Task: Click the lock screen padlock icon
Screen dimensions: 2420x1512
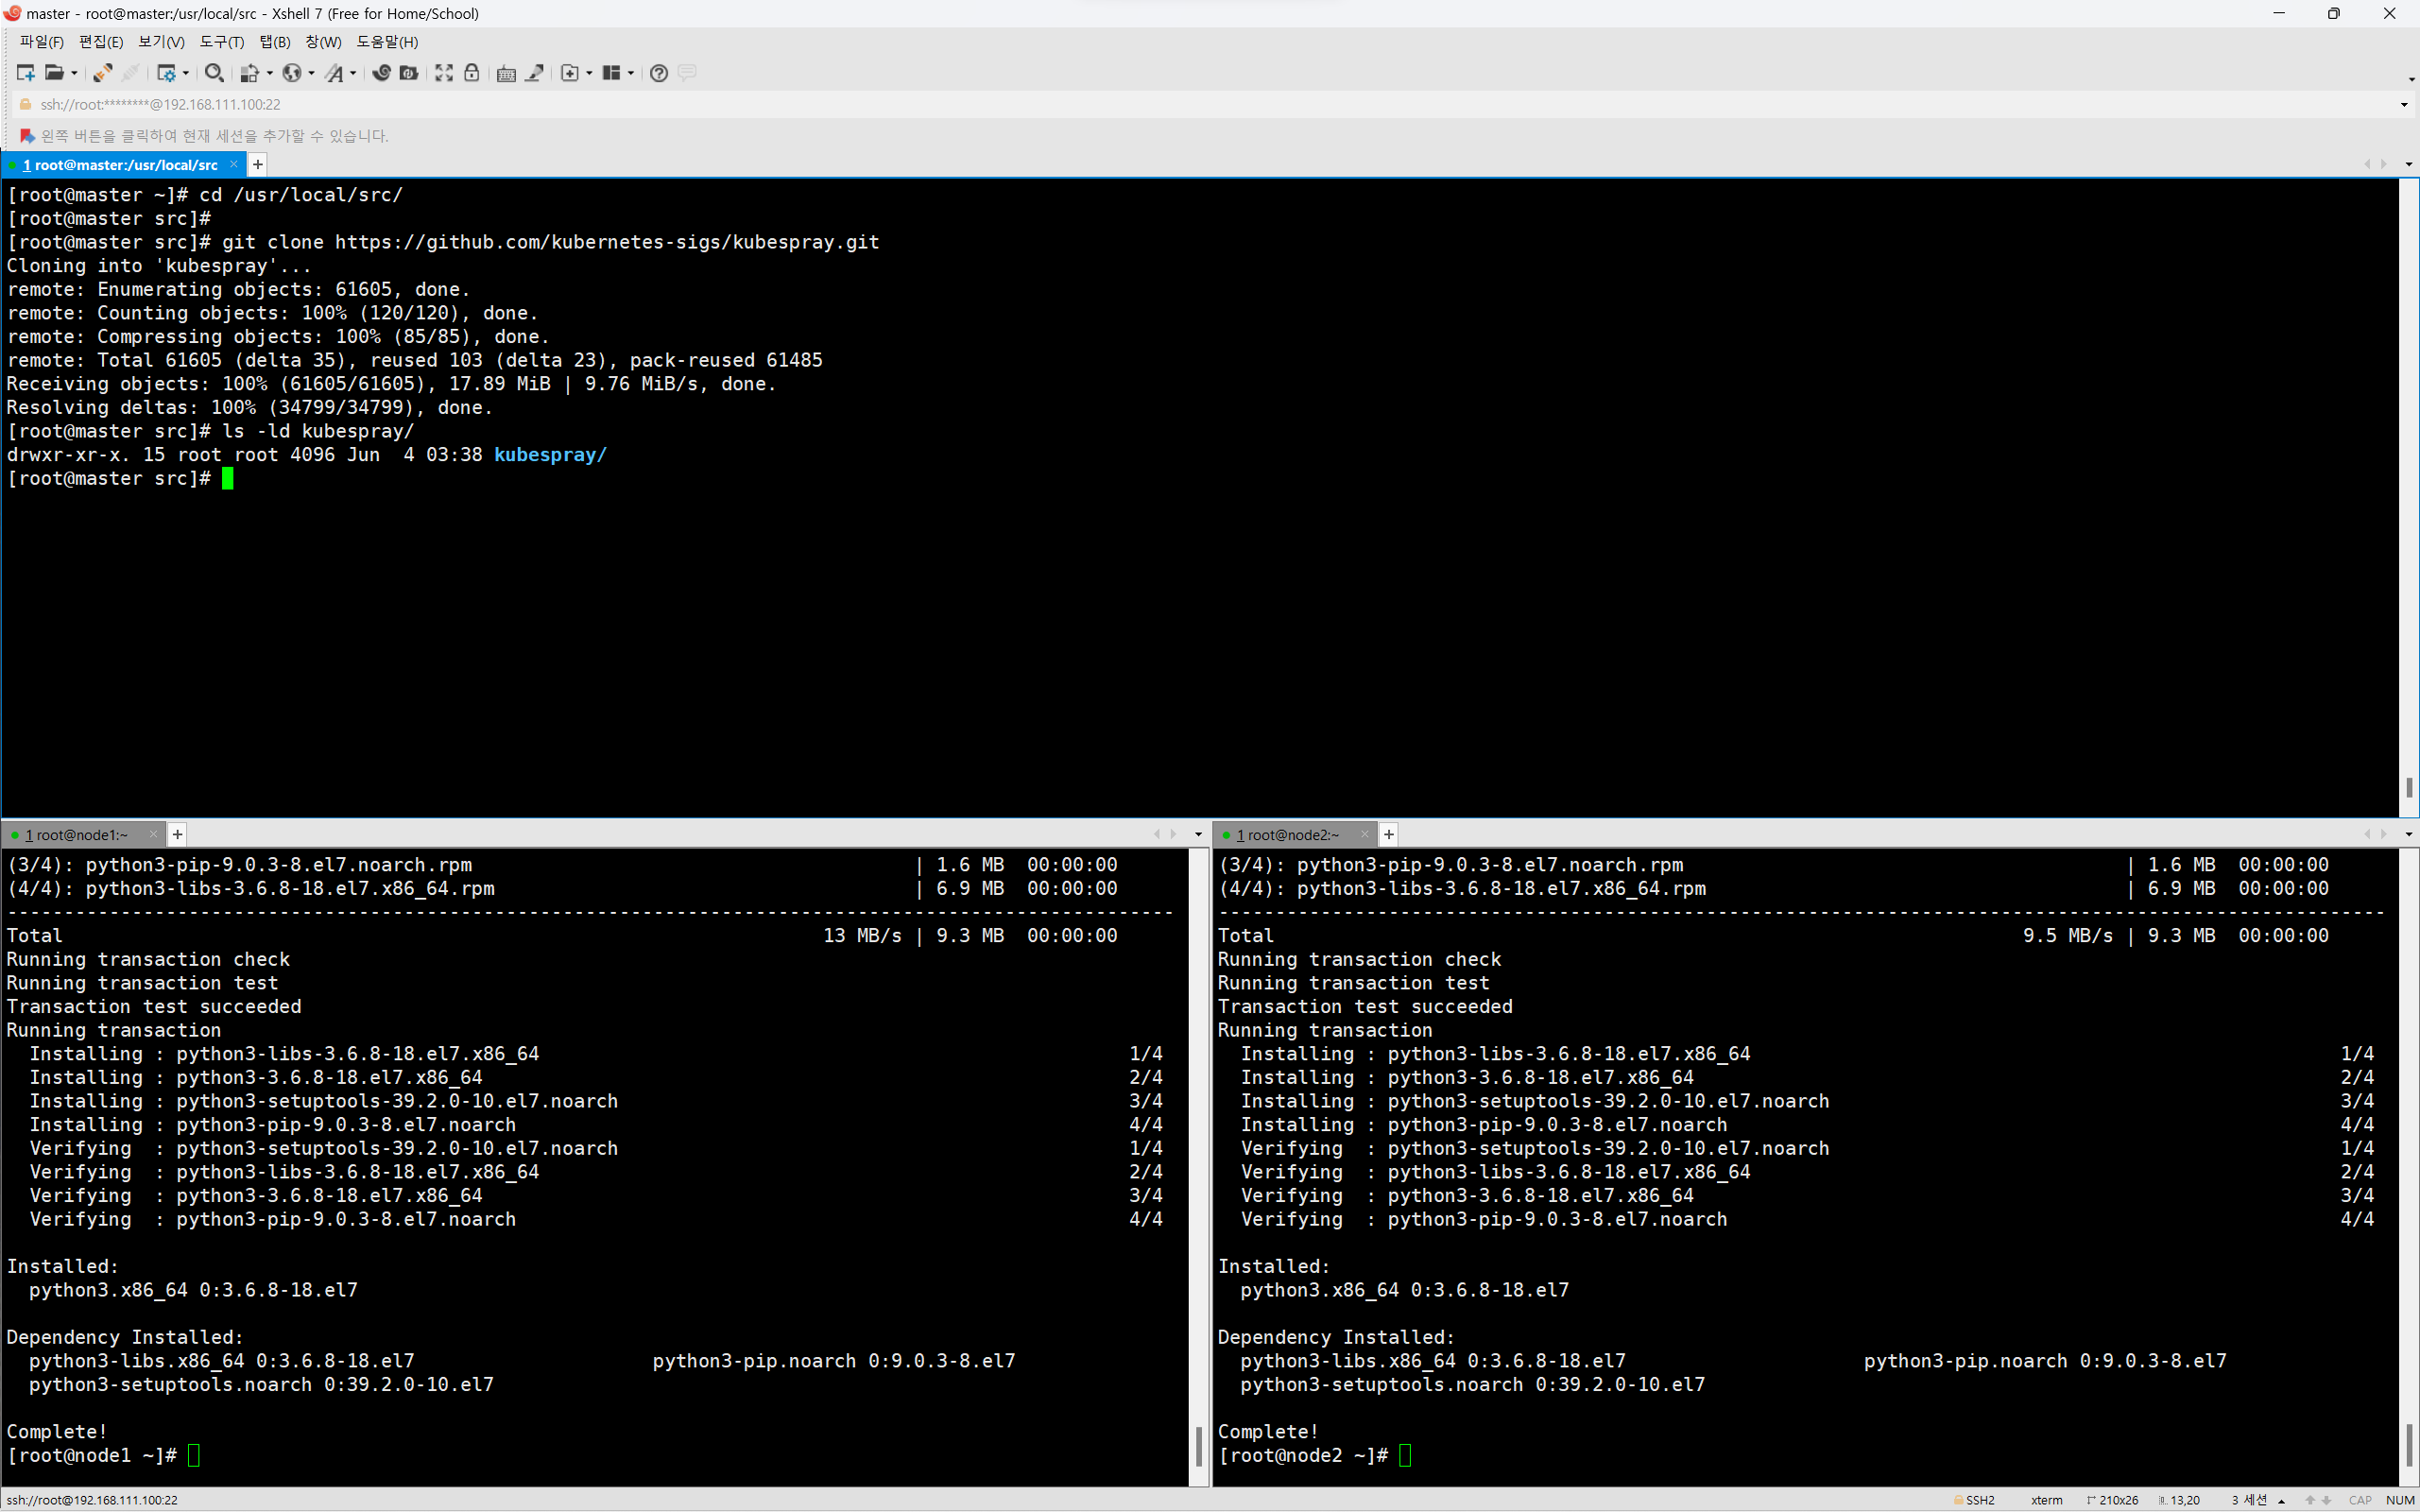Action: click(x=472, y=73)
